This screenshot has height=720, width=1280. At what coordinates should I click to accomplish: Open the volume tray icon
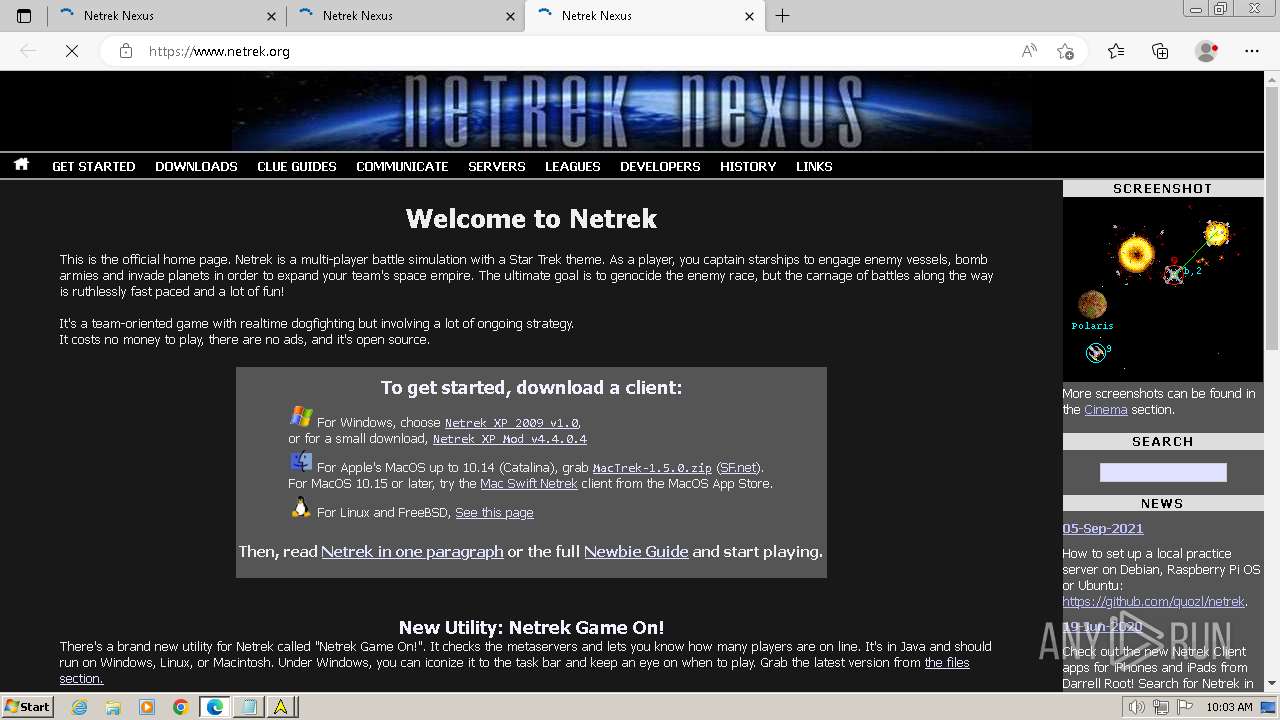coord(1137,707)
